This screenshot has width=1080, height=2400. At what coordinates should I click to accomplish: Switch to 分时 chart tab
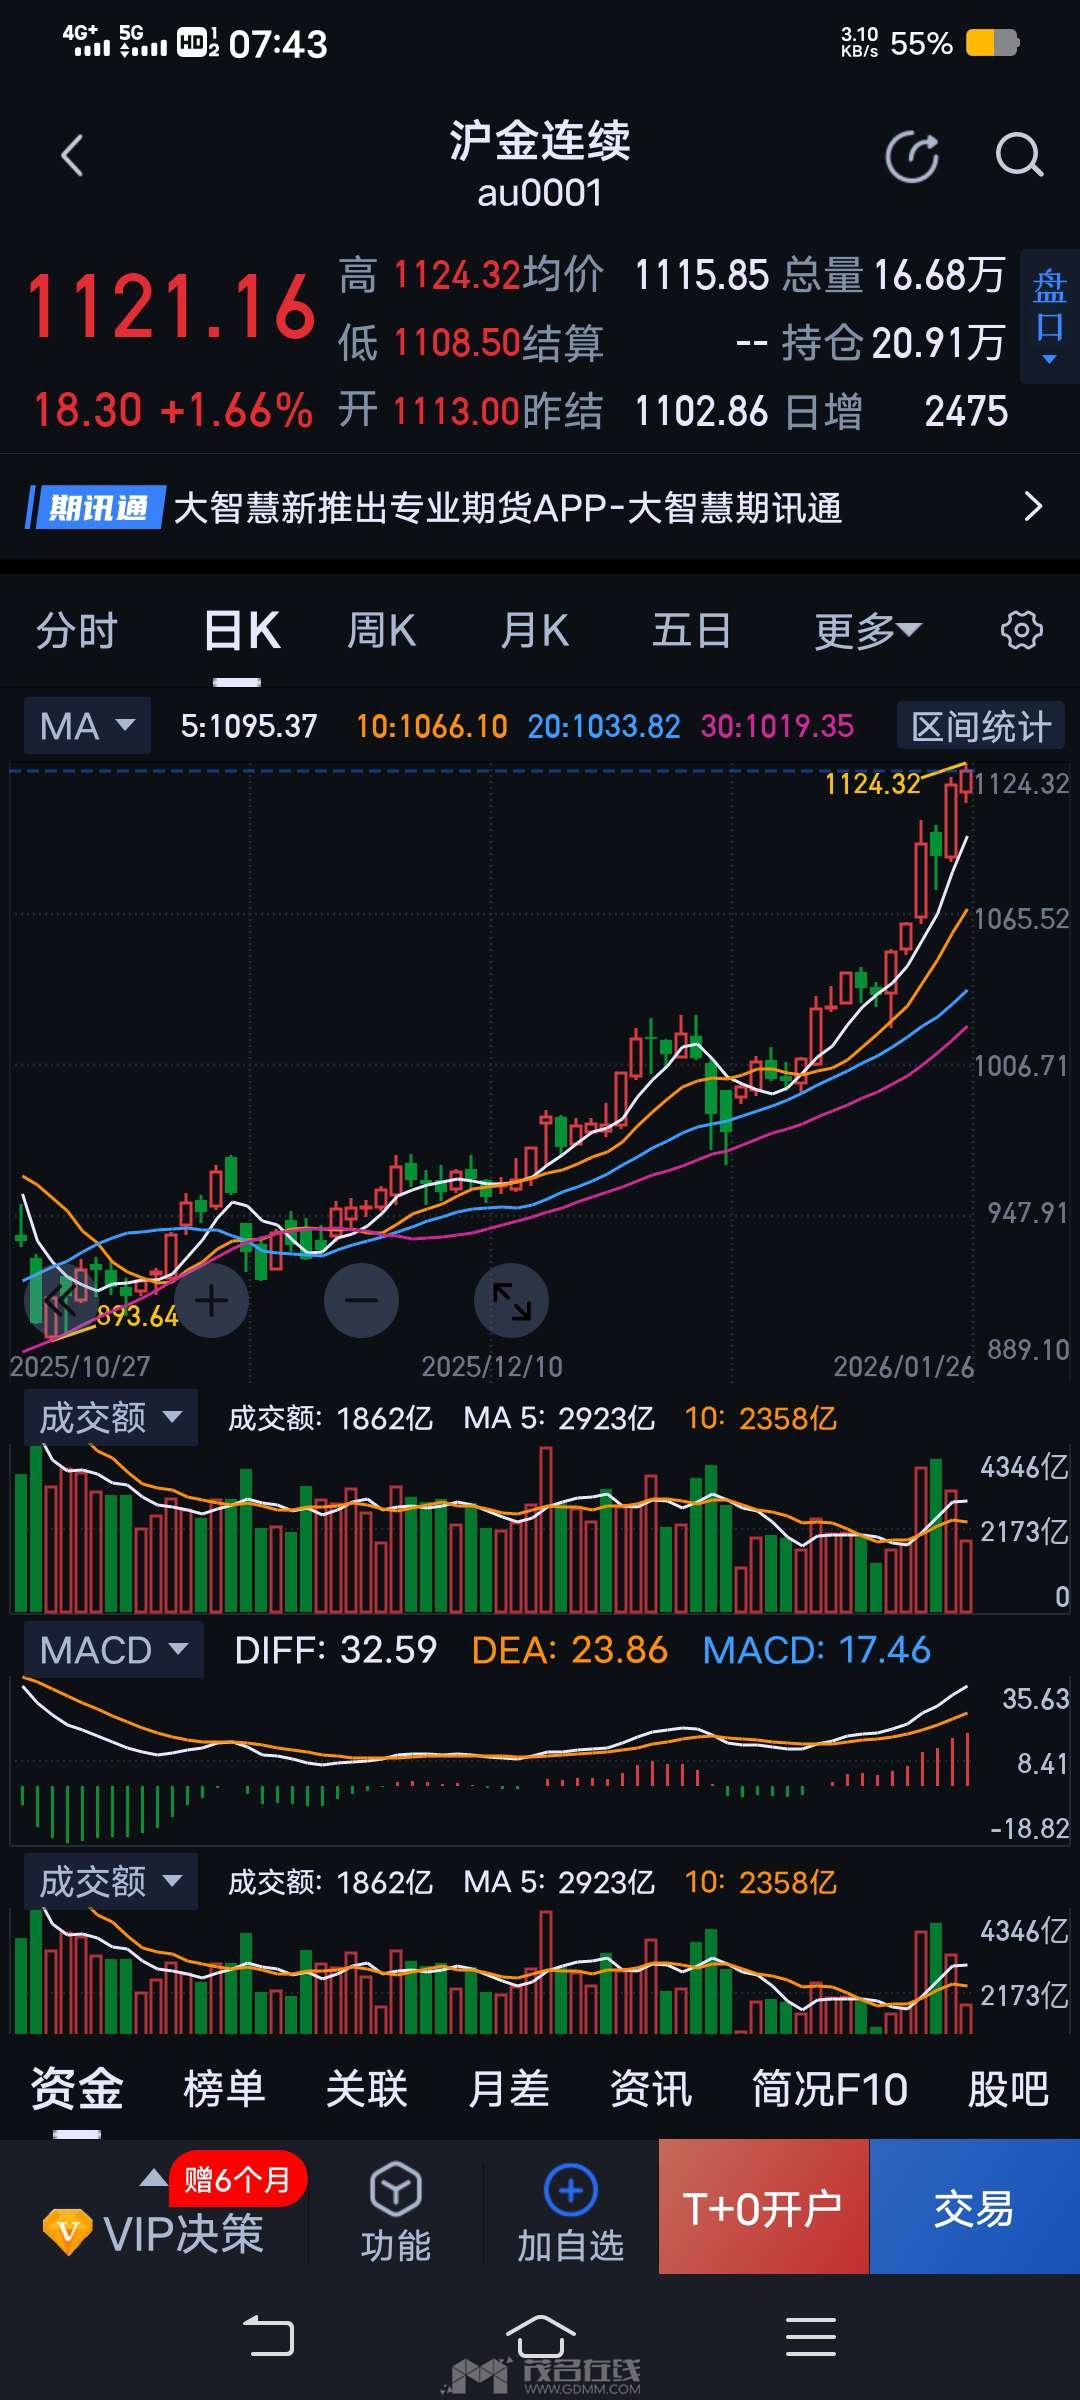77,631
